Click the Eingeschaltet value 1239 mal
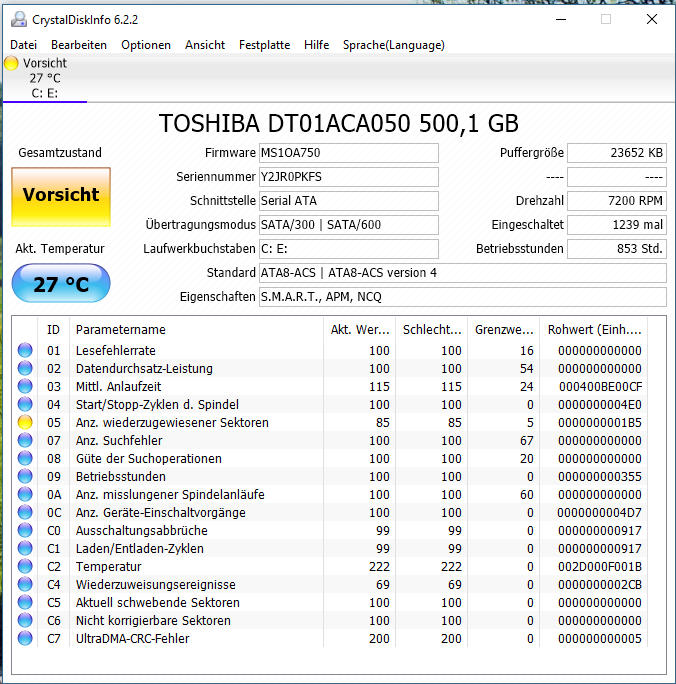The width and height of the screenshot is (676, 684). pos(617,225)
